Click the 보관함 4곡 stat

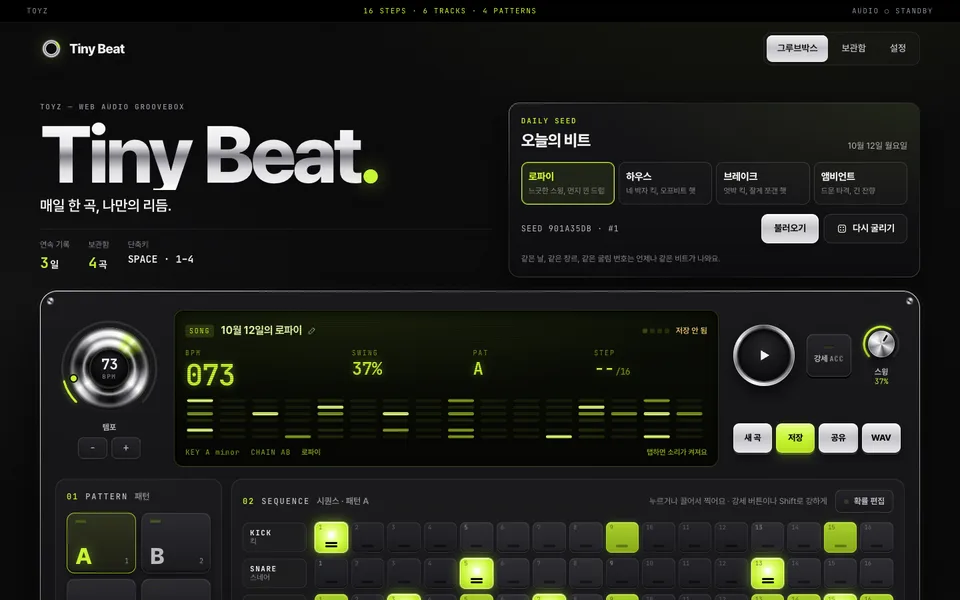99,255
